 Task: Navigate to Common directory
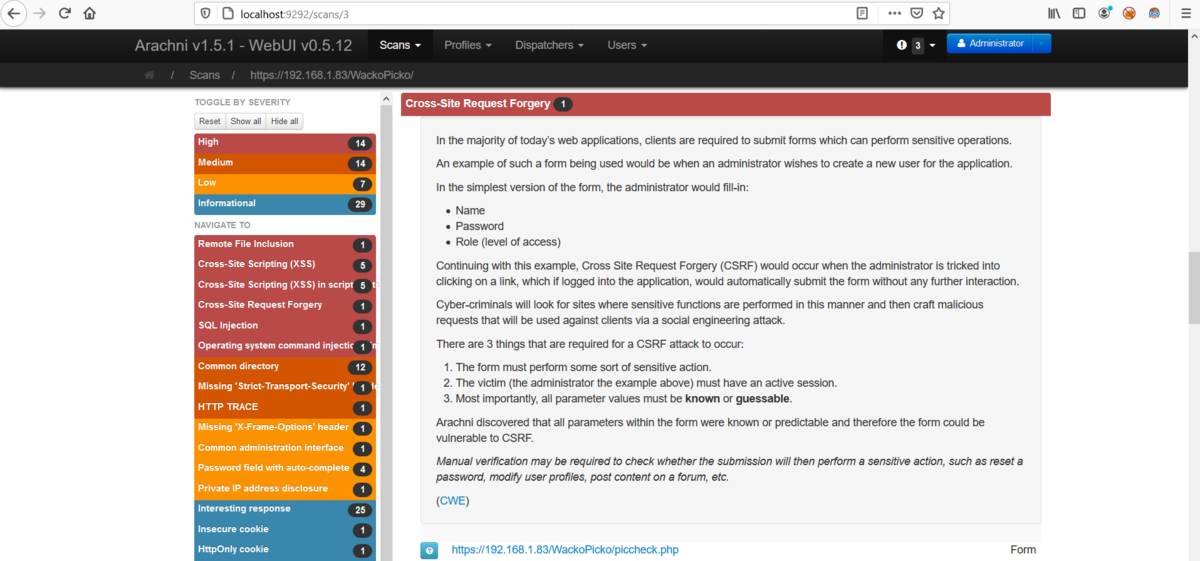click(x=285, y=367)
